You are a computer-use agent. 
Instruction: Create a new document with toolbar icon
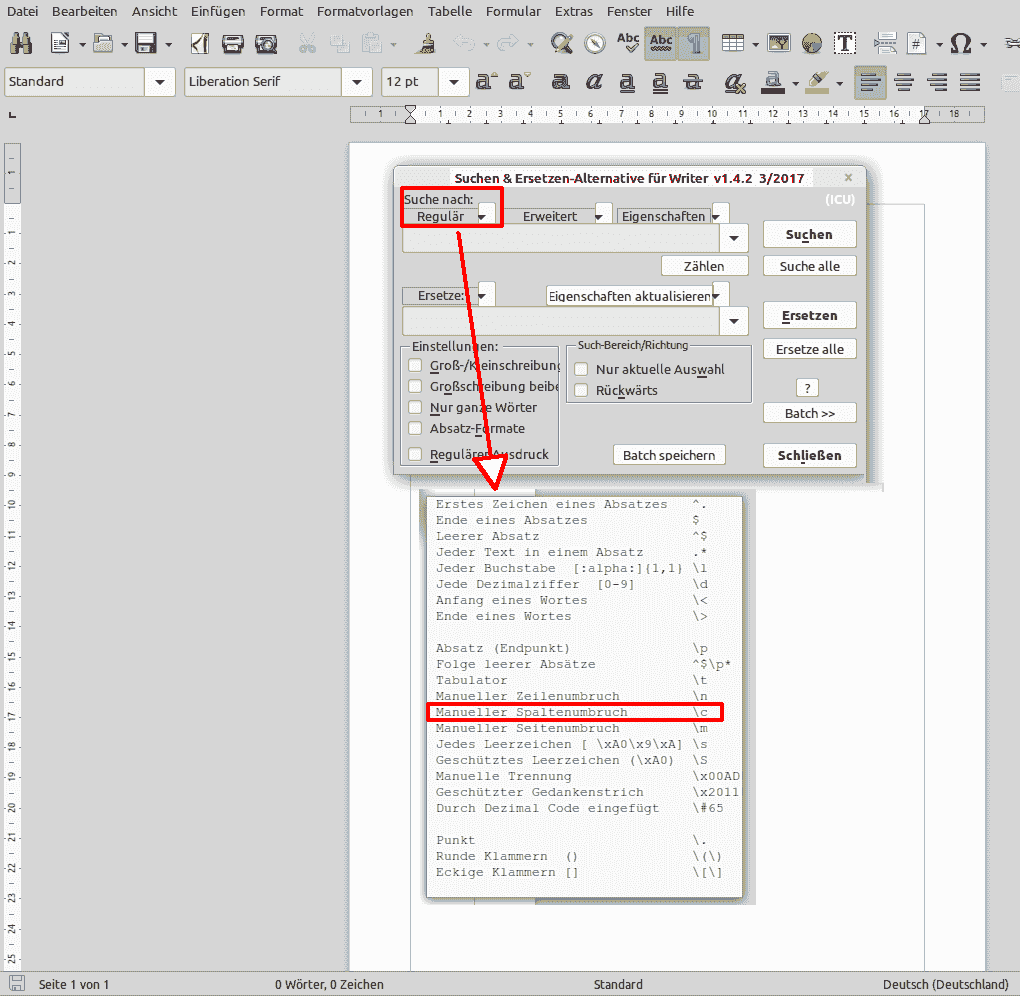click(x=60, y=44)
